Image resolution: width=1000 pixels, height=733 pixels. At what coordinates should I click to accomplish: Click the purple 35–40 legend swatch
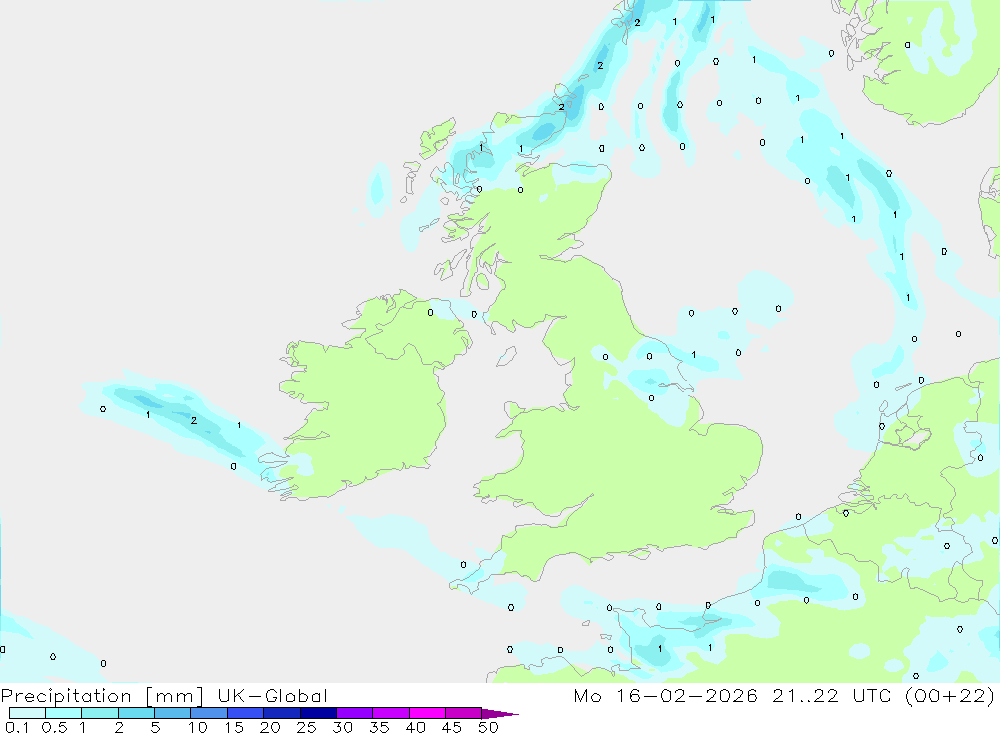tap(390, 713)
